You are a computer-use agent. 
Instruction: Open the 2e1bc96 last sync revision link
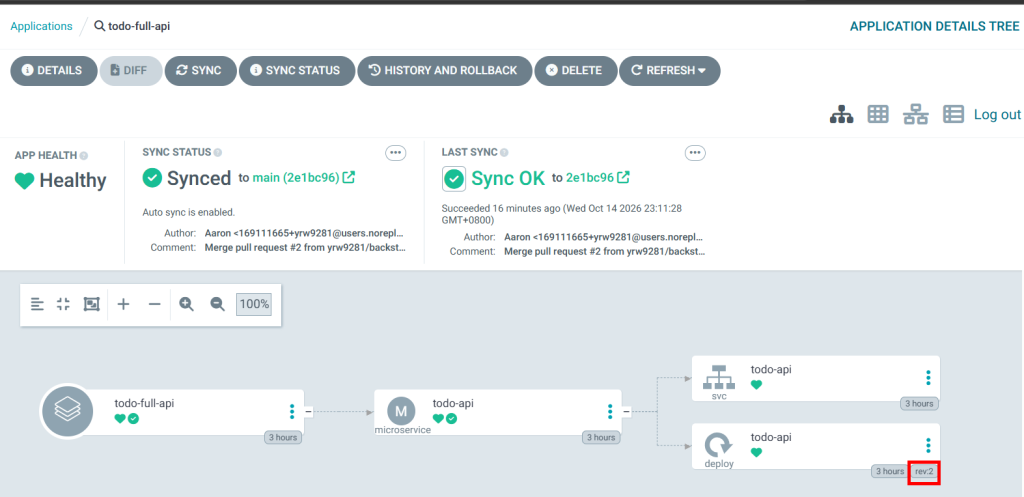tap(590, 177)
